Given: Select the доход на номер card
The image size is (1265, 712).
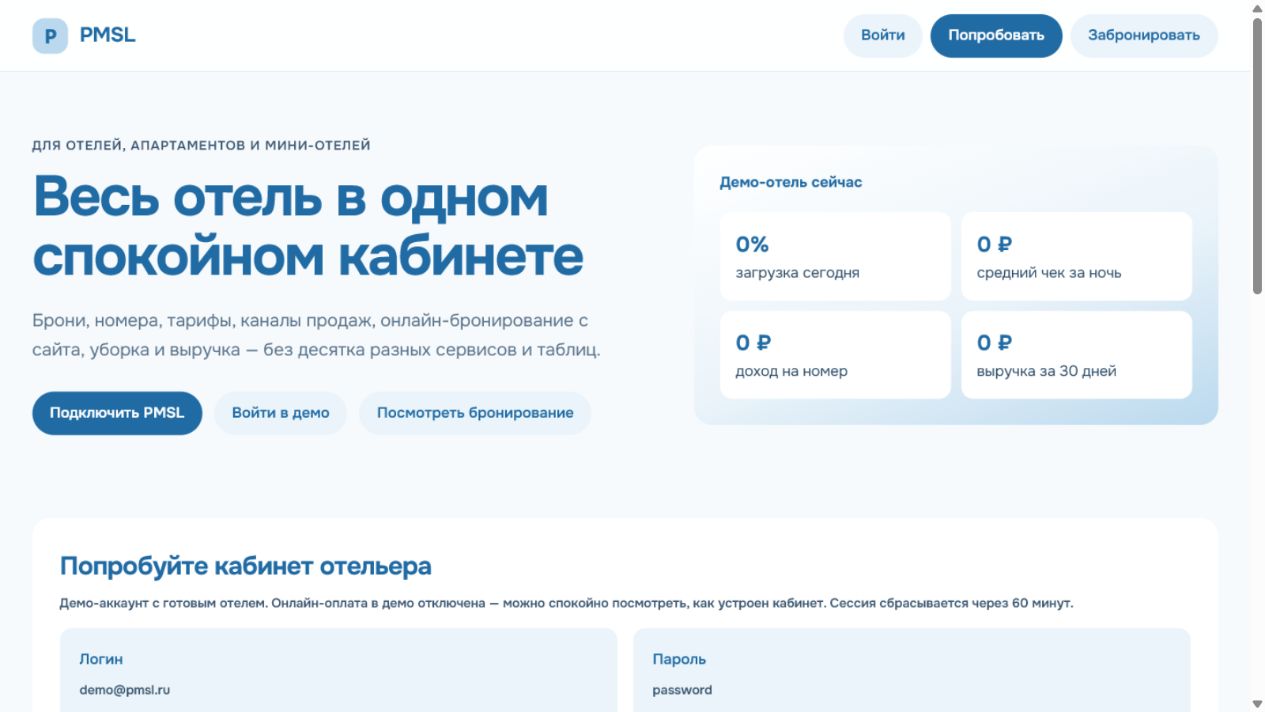Looking at the screenshot, I should click(835, 355).
